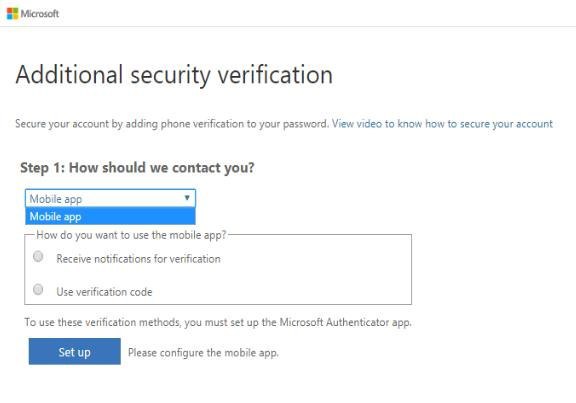
Task: Click the Secure your account description text
Action: 172,124
